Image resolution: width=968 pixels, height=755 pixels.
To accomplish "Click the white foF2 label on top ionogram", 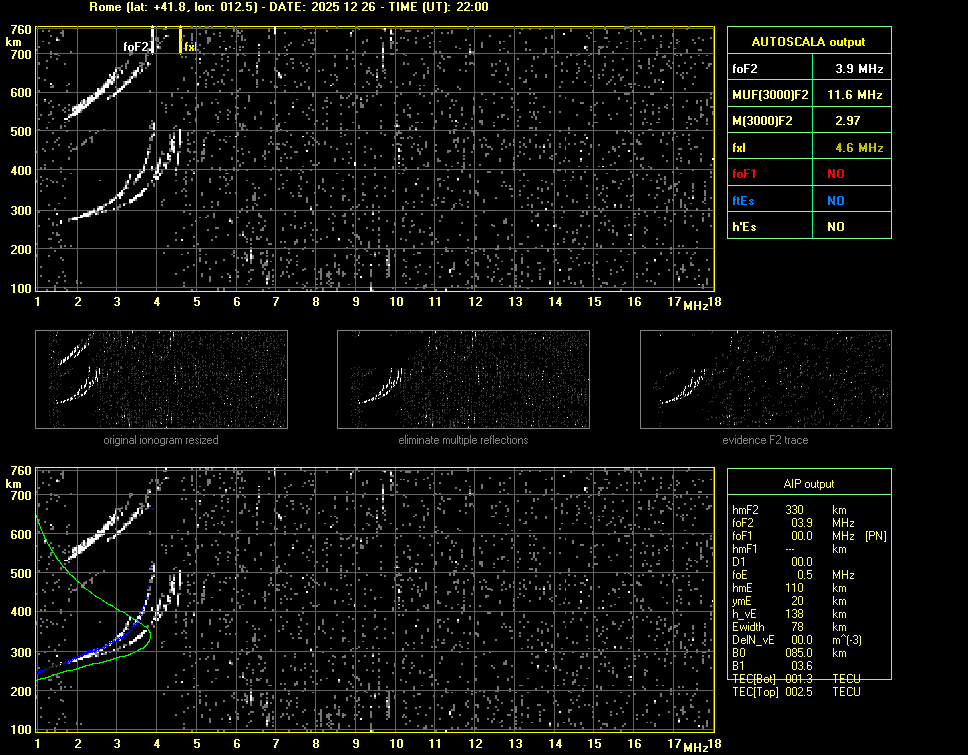I will click(136, 47).
